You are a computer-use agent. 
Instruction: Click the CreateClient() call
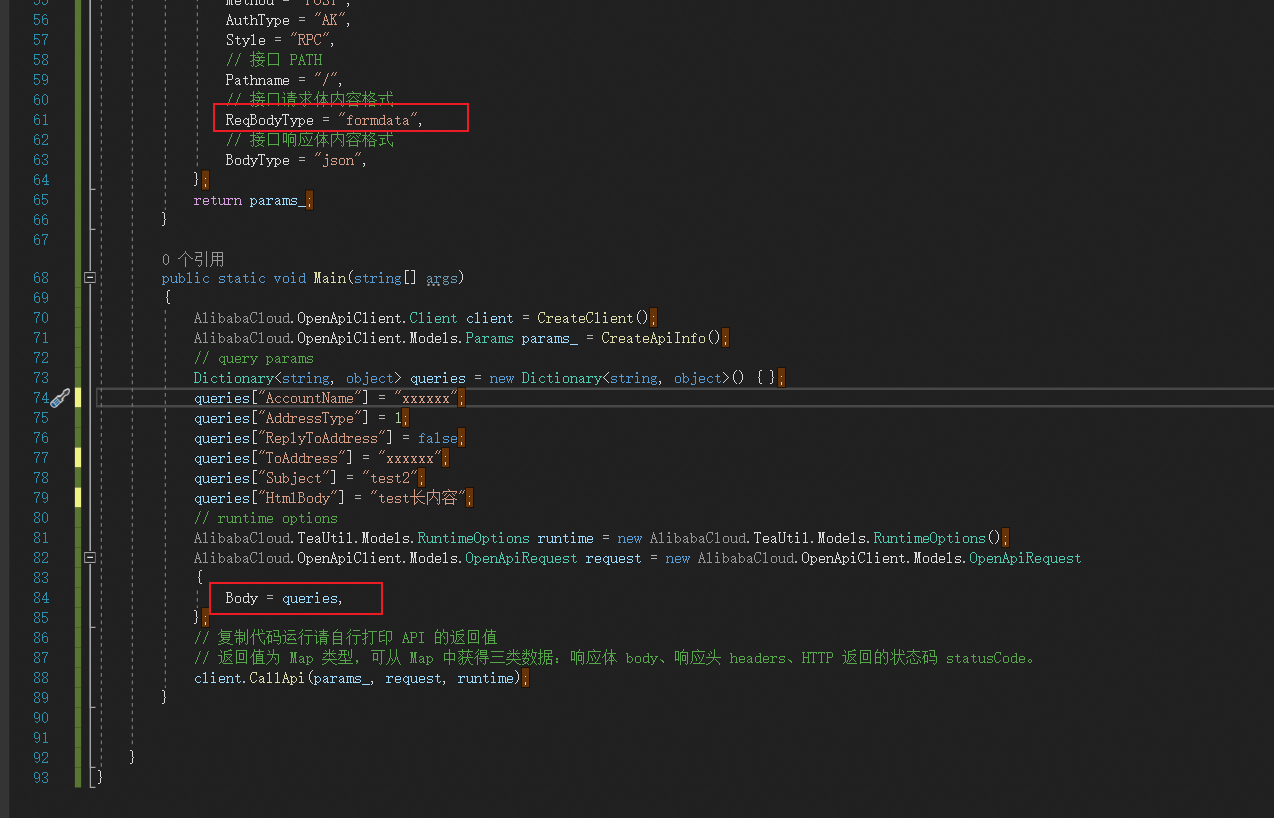click(x=593, y=318)
